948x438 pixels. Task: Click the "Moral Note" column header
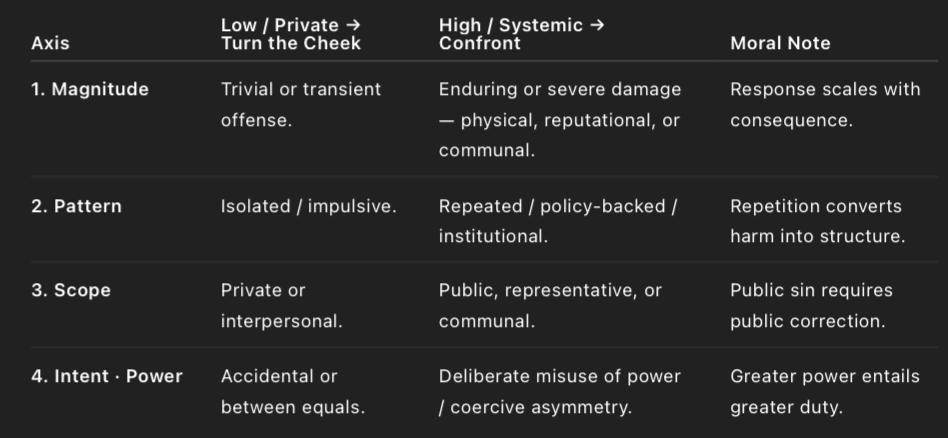(x=780, y=43)
